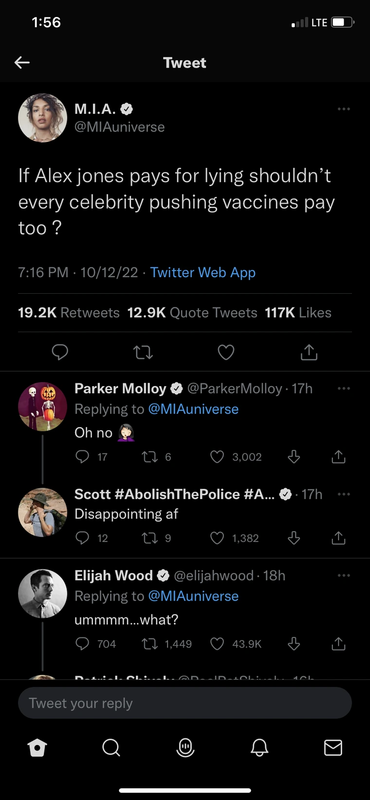Open Elijah Wood's profile picture
370x800 pixels.
tap(43, 594)
